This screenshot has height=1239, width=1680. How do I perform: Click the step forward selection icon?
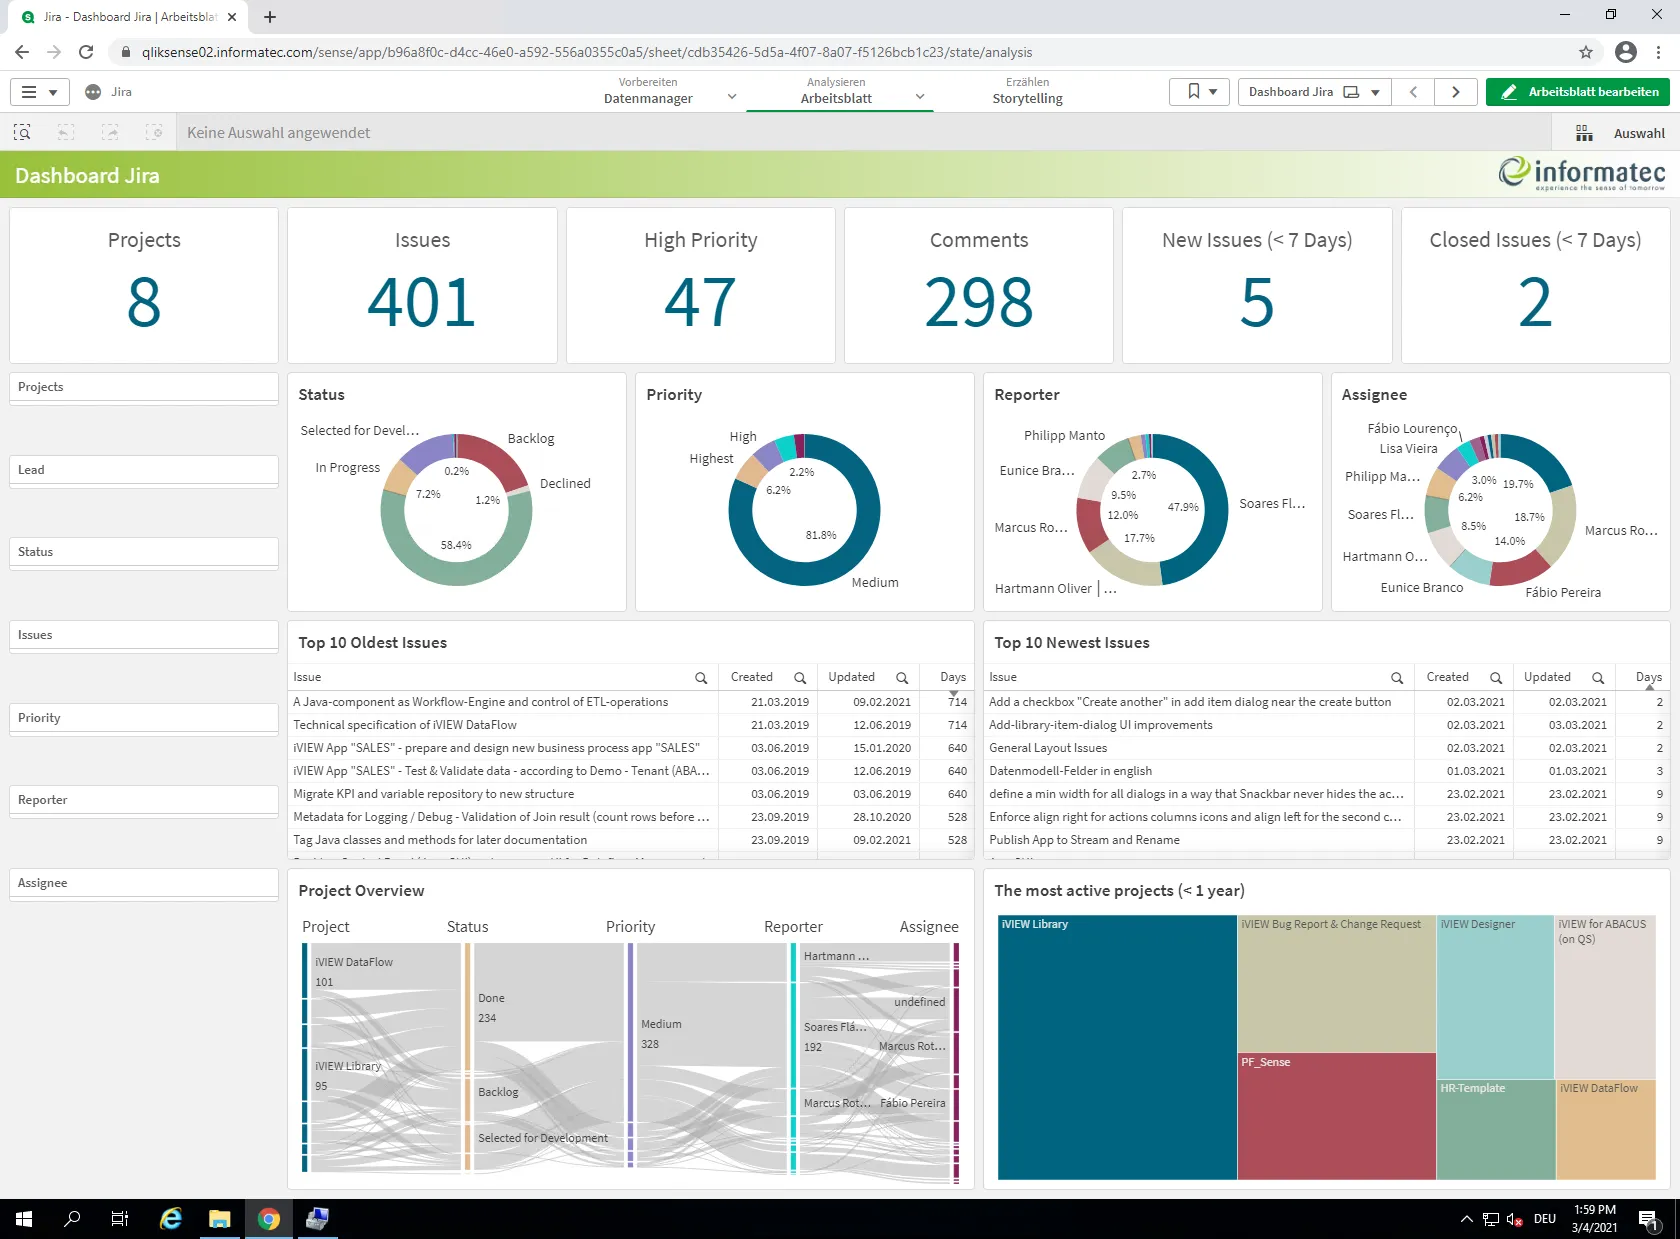110,132
